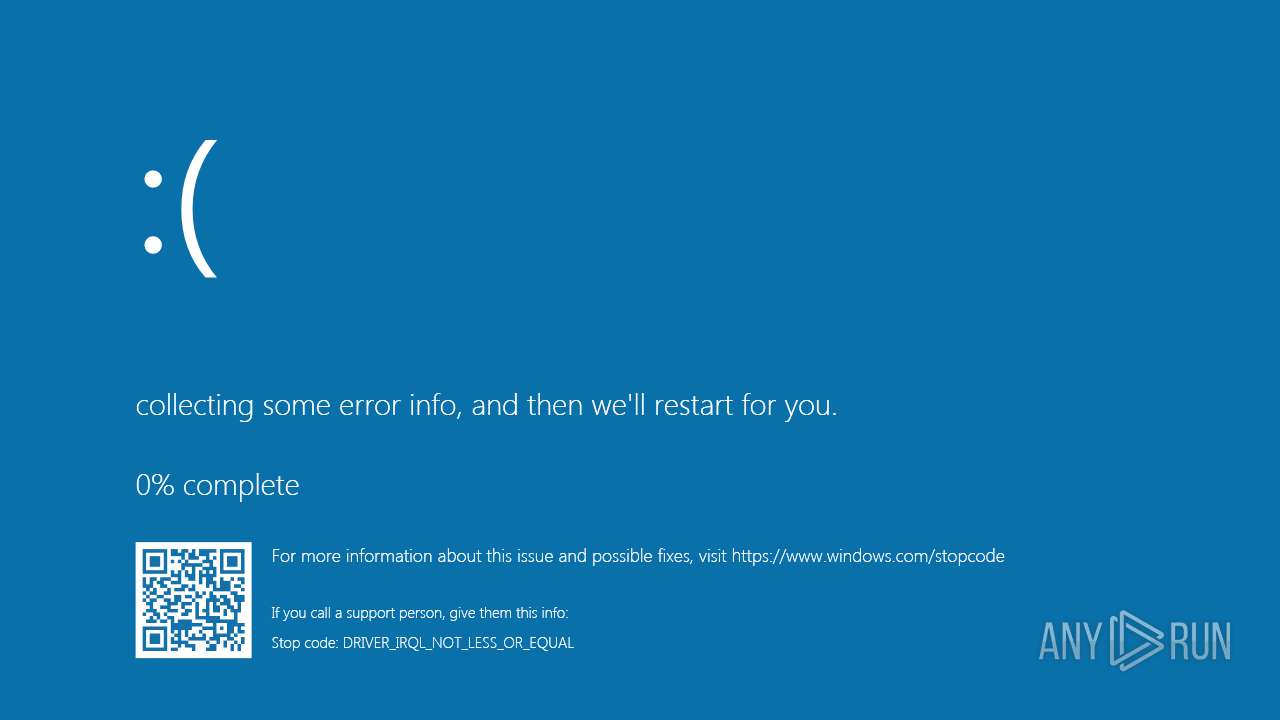Click the "0% complete" progress text

(x=217, y=485)
